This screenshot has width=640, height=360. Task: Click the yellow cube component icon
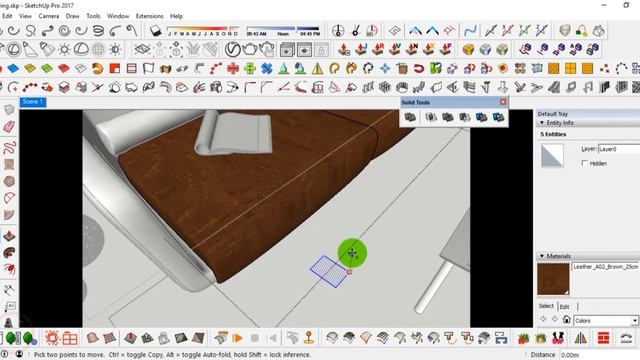[x=468, y=50]
